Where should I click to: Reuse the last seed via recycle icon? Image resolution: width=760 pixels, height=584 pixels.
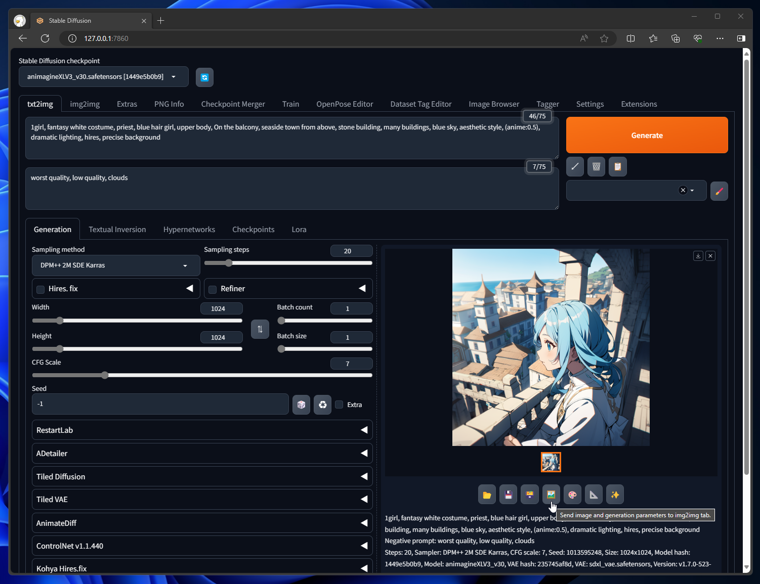[x=322, y=405]
